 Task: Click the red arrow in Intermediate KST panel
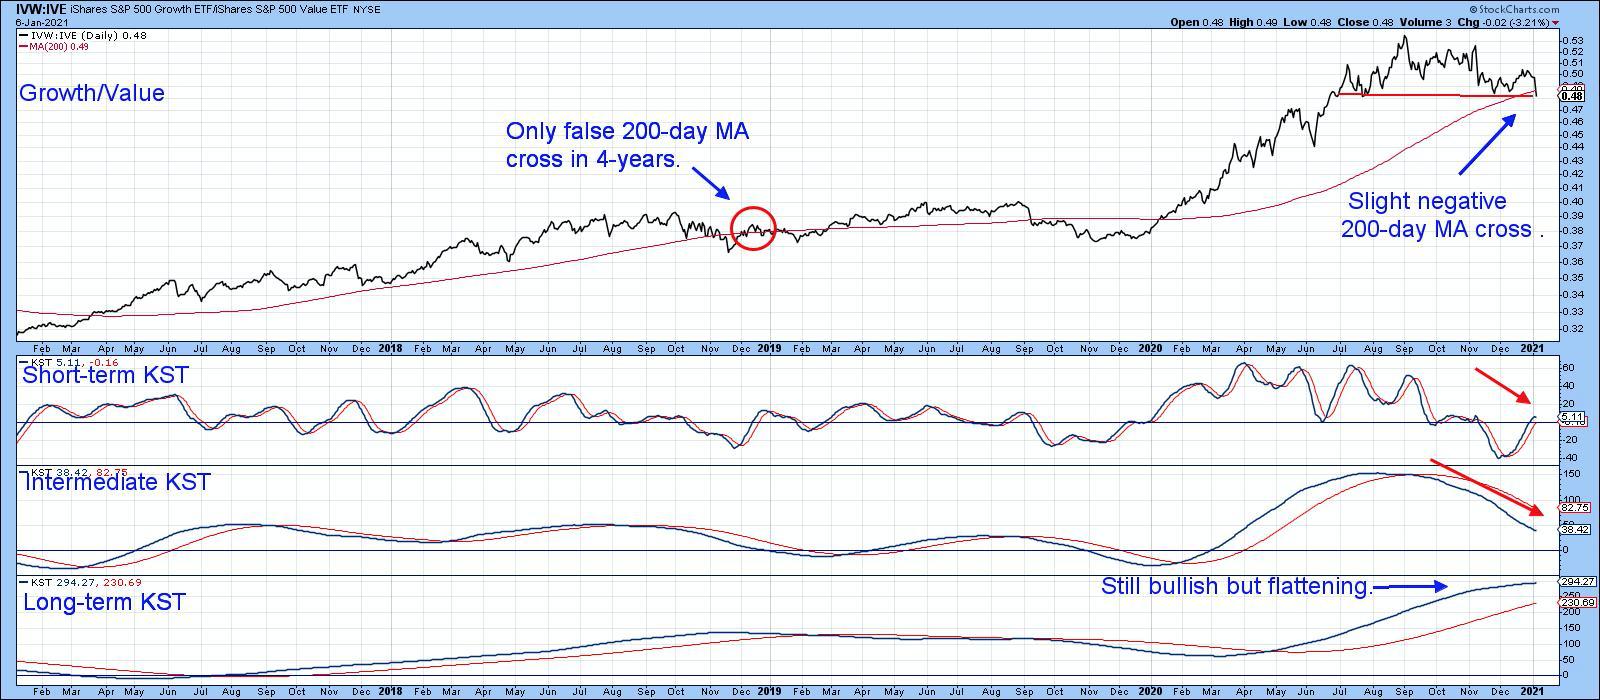(x=1486, y=487)
